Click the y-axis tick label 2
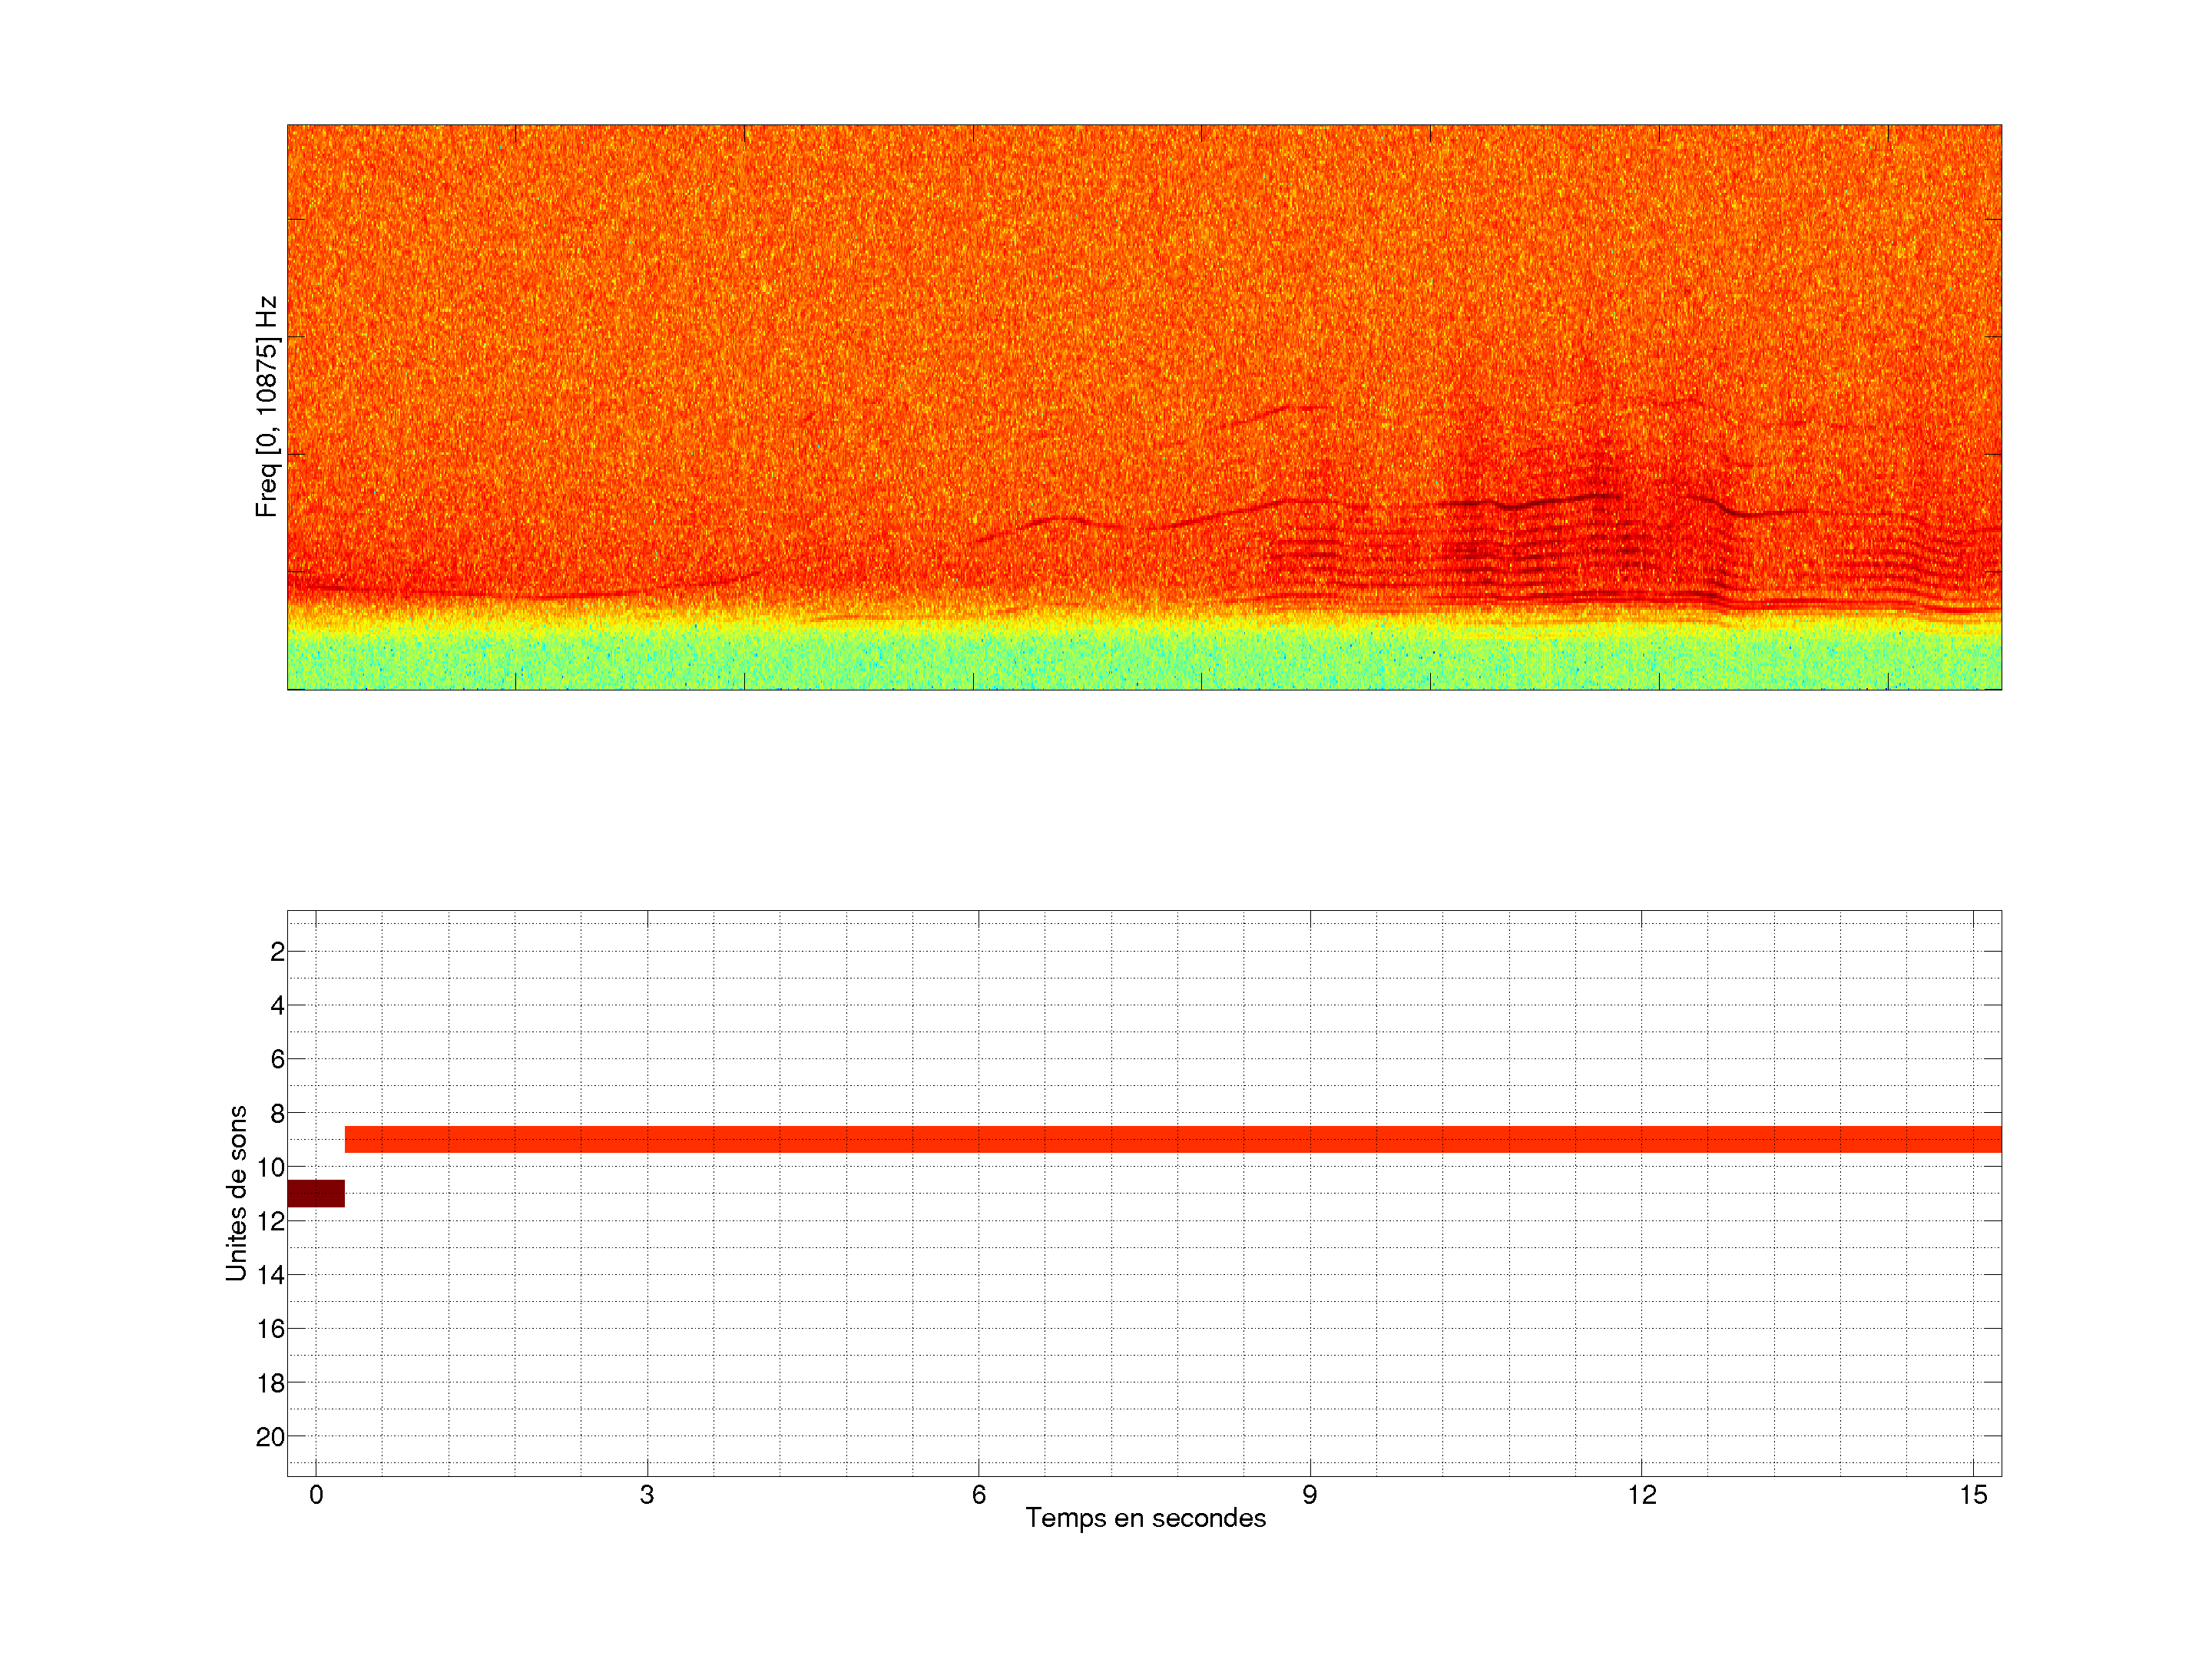This screenshot has width=2212, height=1659. 277,952
